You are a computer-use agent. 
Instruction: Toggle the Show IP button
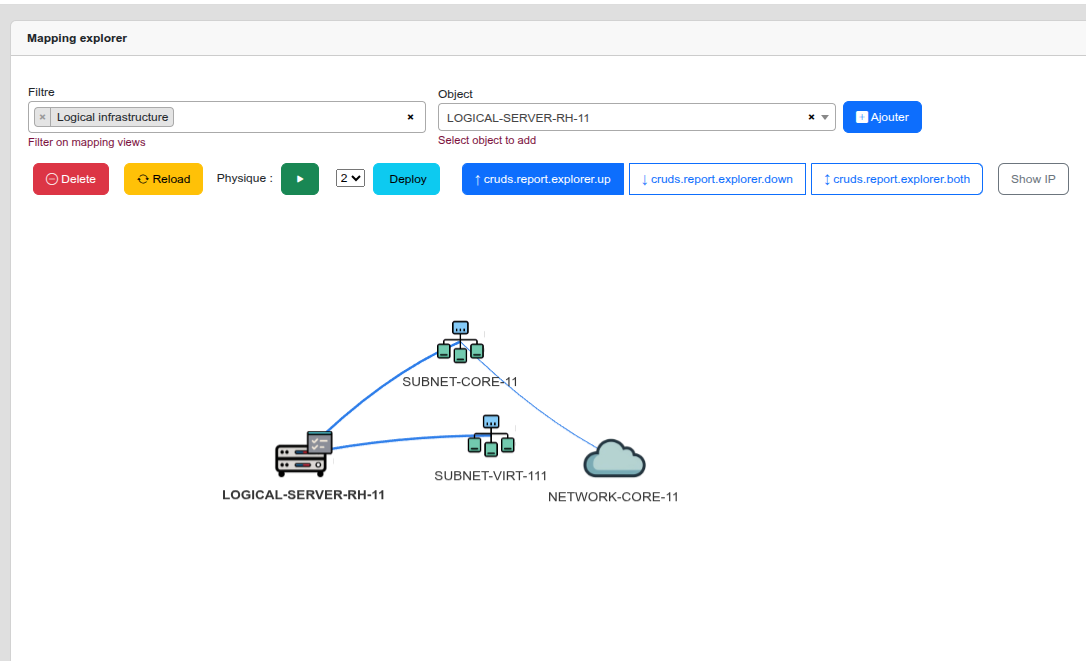tap(1033, 179)
